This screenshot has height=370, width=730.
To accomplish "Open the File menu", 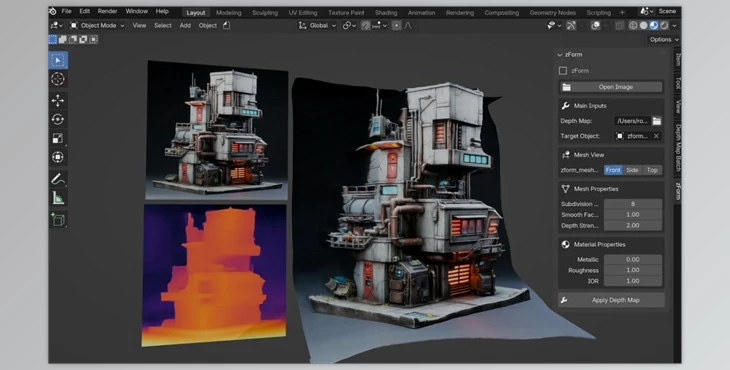I will click(67, 11).
